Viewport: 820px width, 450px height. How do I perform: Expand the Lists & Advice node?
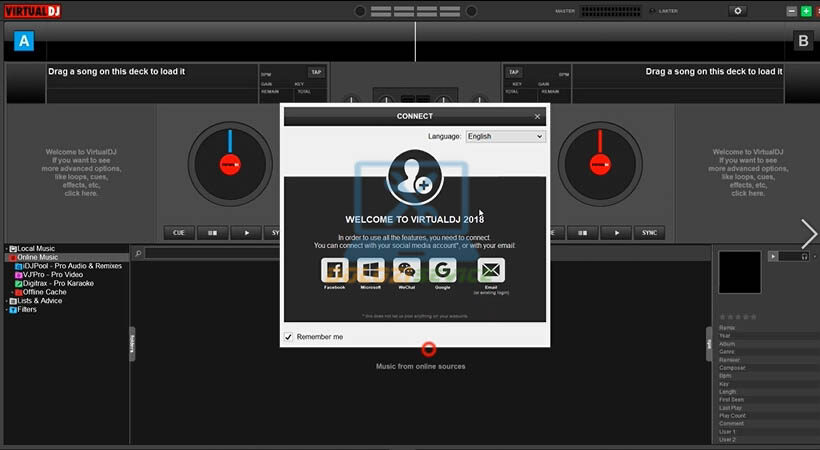[x=6, y=300]
